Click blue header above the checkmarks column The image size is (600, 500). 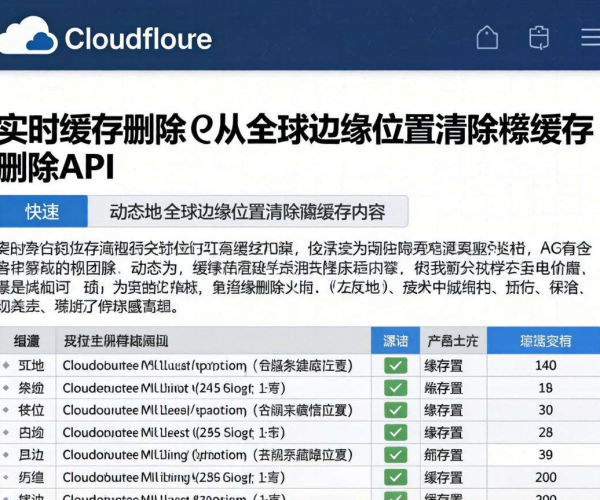pyautogui.click(x=395, y=340)
